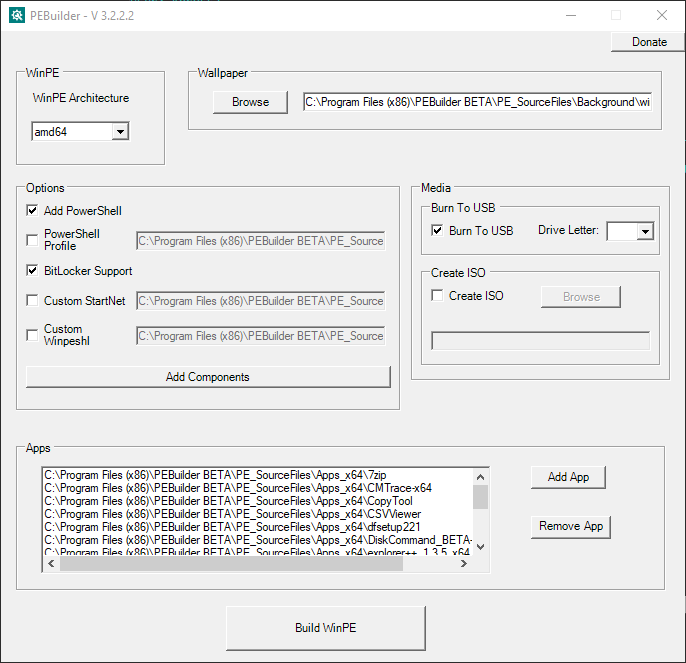This screenshot has width=686, height=663.
Task: Click the Apps list scroll left arrow
Action: [x=51, y=563]
